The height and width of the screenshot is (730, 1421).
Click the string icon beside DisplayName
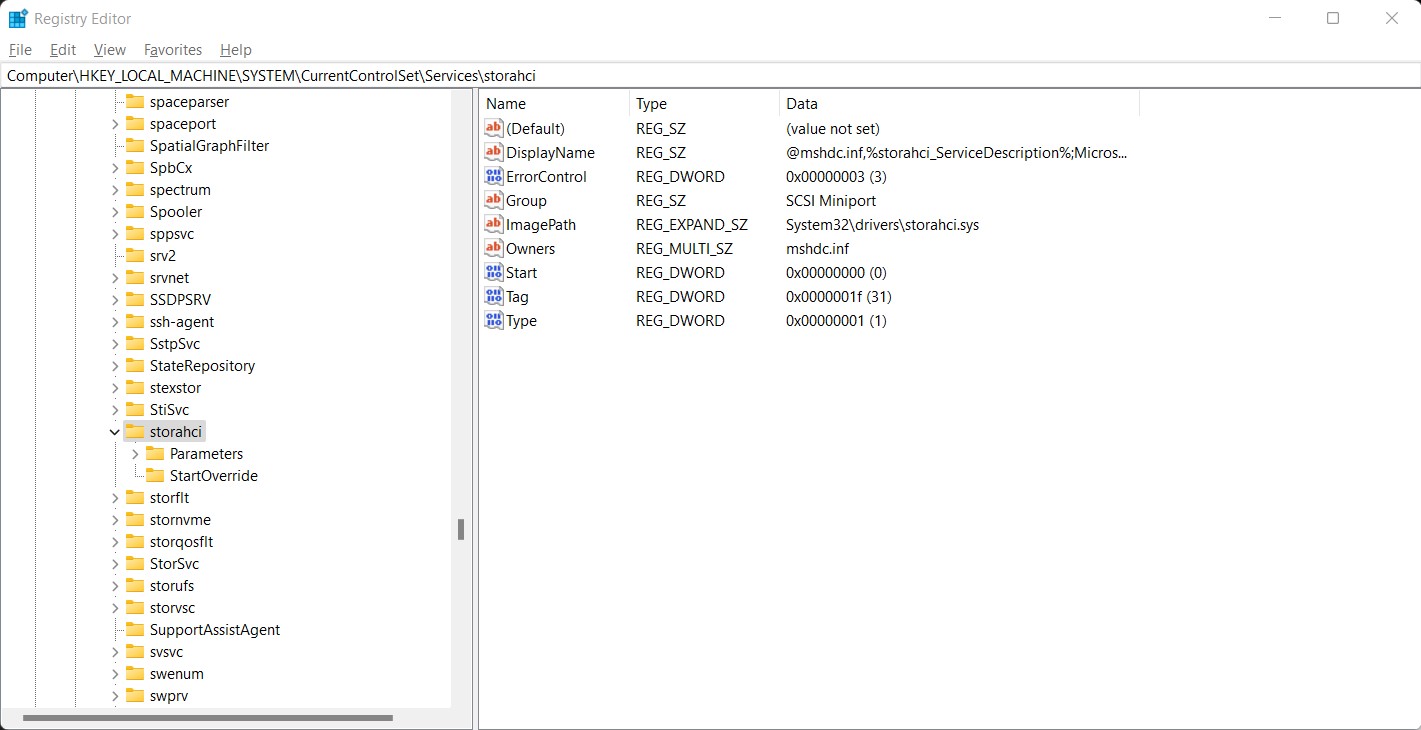point(493,153)
